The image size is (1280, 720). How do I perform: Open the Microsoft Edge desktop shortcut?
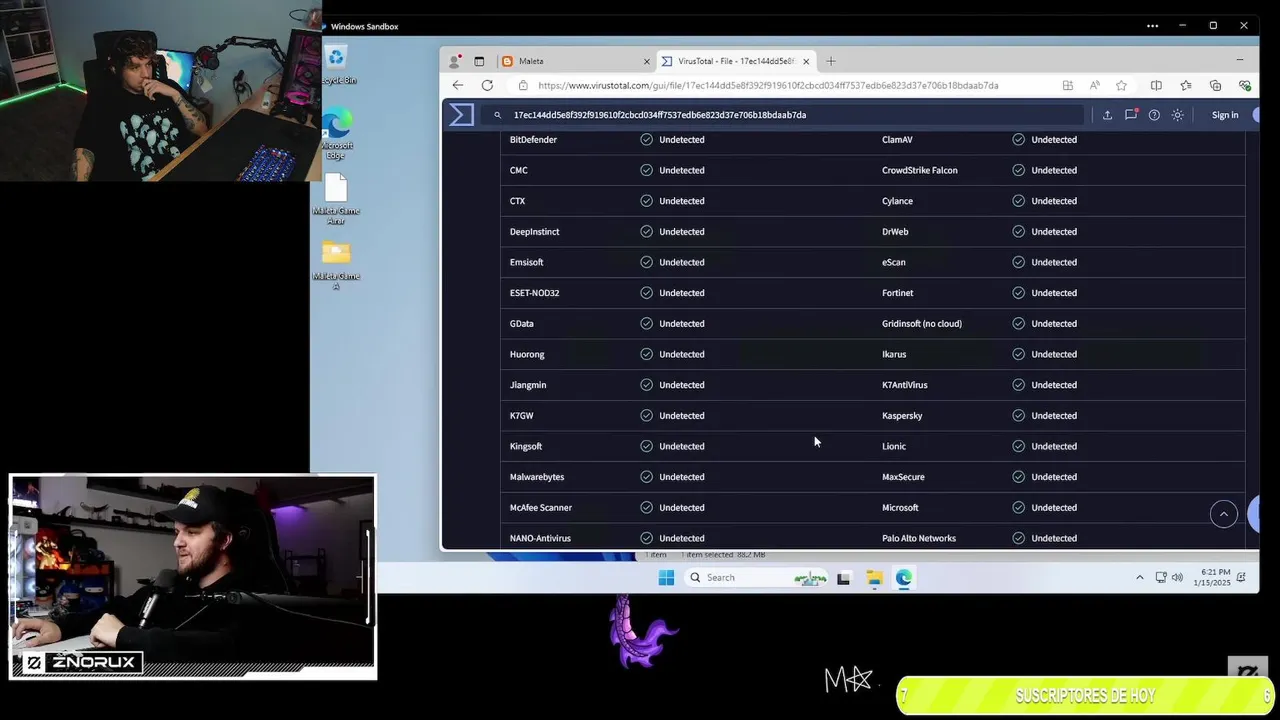coord(337,134)
